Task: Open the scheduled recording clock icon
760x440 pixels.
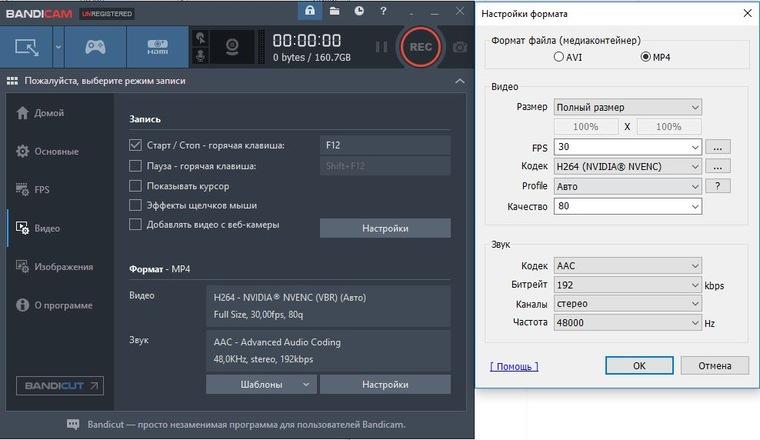Action: pos(359,11)
